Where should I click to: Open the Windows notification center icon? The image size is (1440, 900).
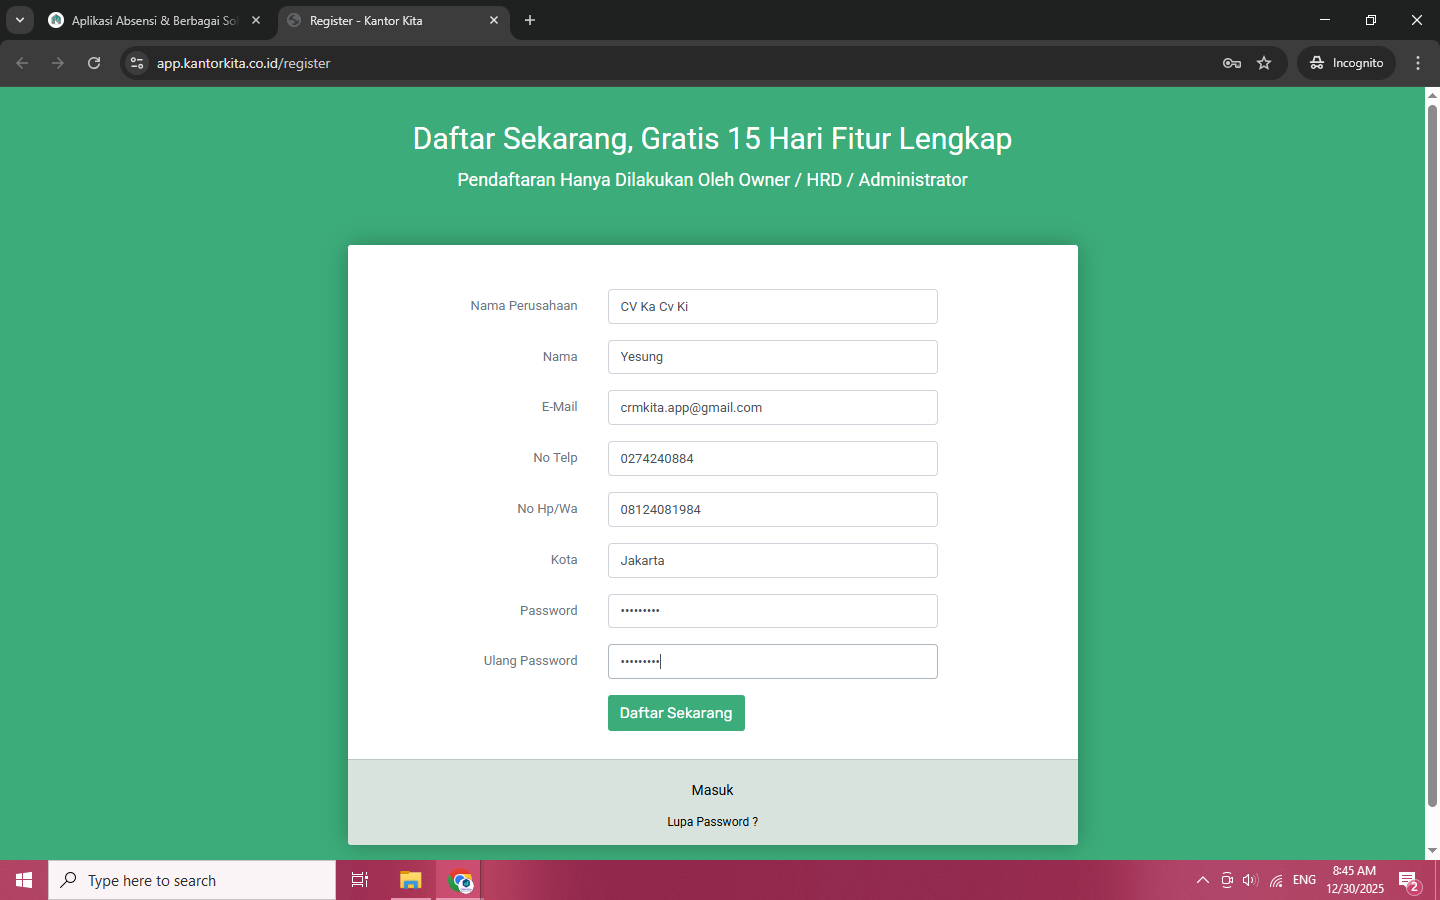click(1409, 881)
